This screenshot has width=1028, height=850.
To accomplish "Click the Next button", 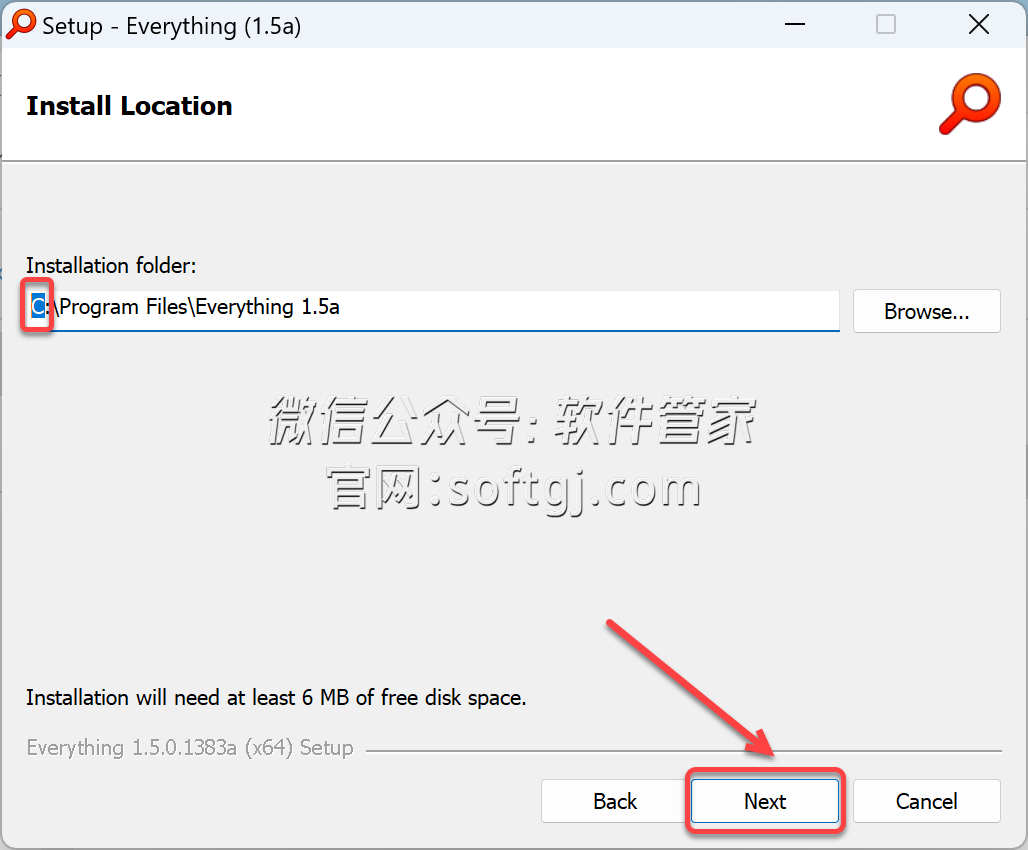I will coord(764,801).
